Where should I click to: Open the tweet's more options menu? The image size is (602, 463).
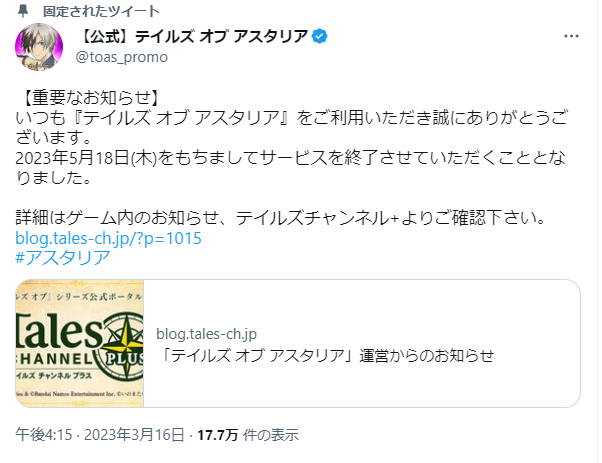coord(571,37)
